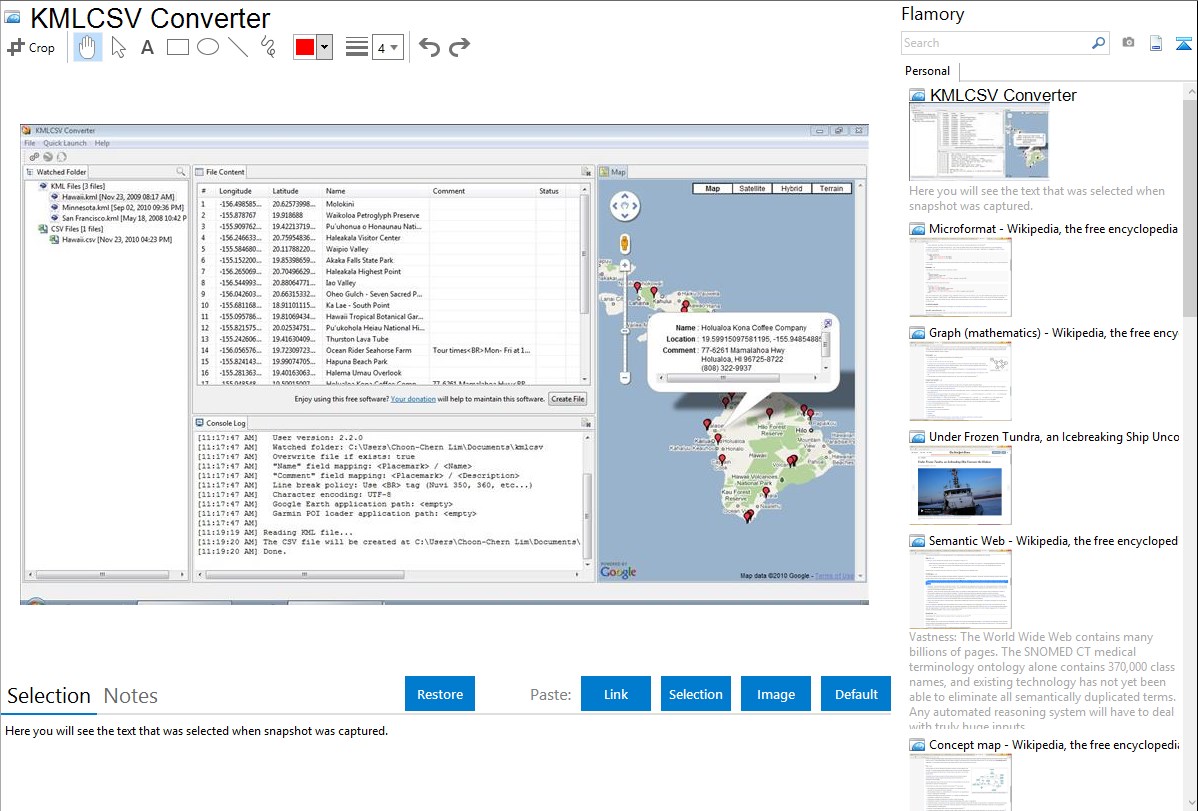Click the camera snapshot icon
This screenshot has width=1198, height=811.
coord(1128,43)
